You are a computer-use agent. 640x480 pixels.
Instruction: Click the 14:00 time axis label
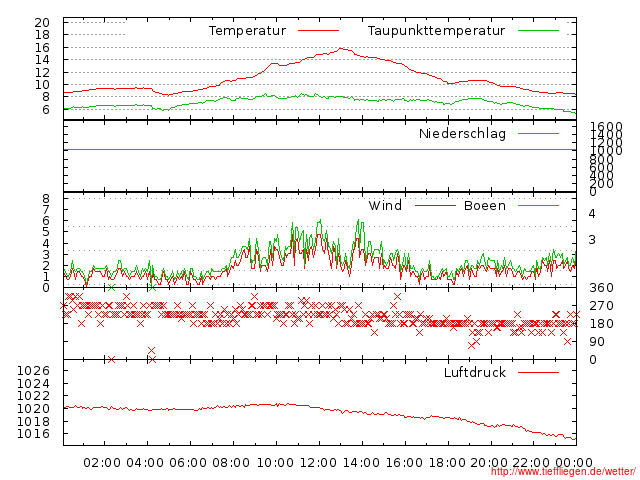(x=361, y=463)
